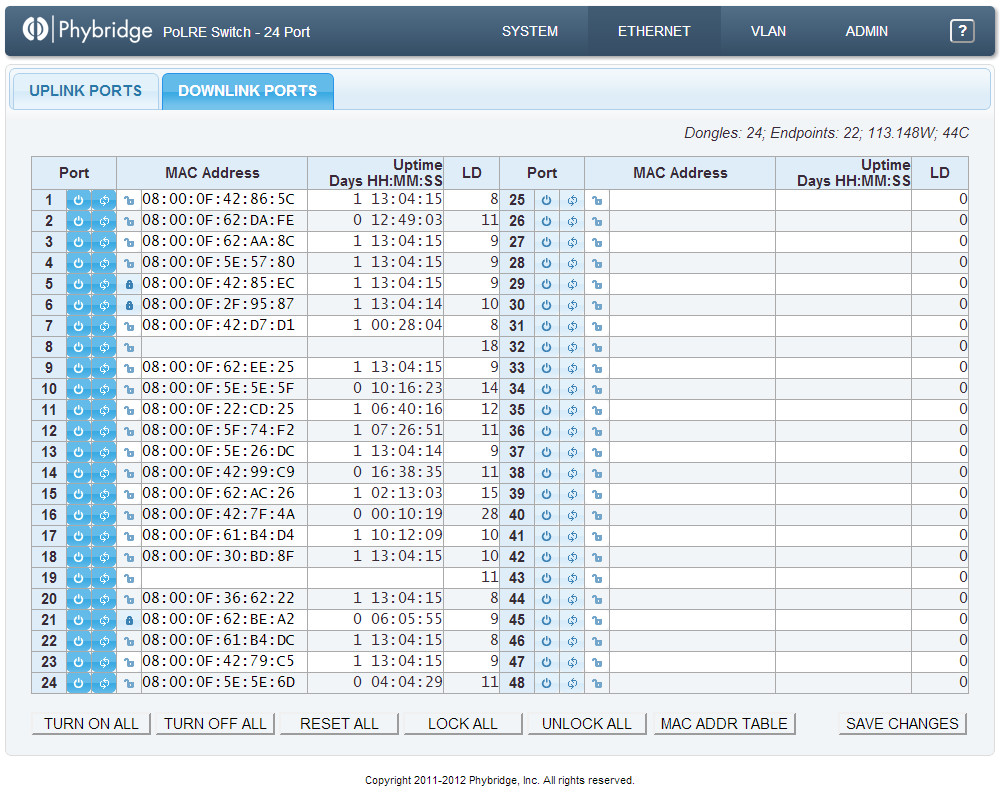Click the Phybridge logo
Screen dimensions: 1002x802
pos(88,29)
